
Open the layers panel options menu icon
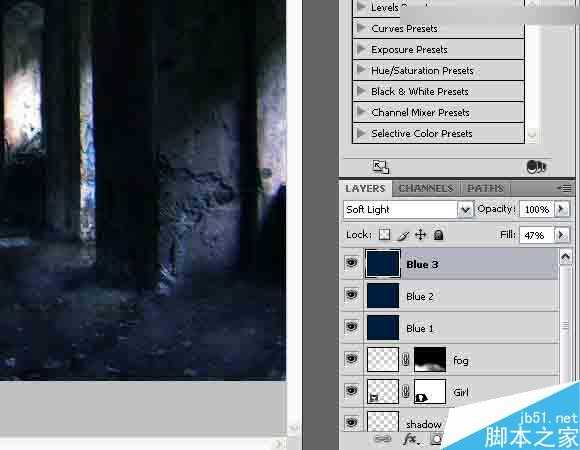565,189
